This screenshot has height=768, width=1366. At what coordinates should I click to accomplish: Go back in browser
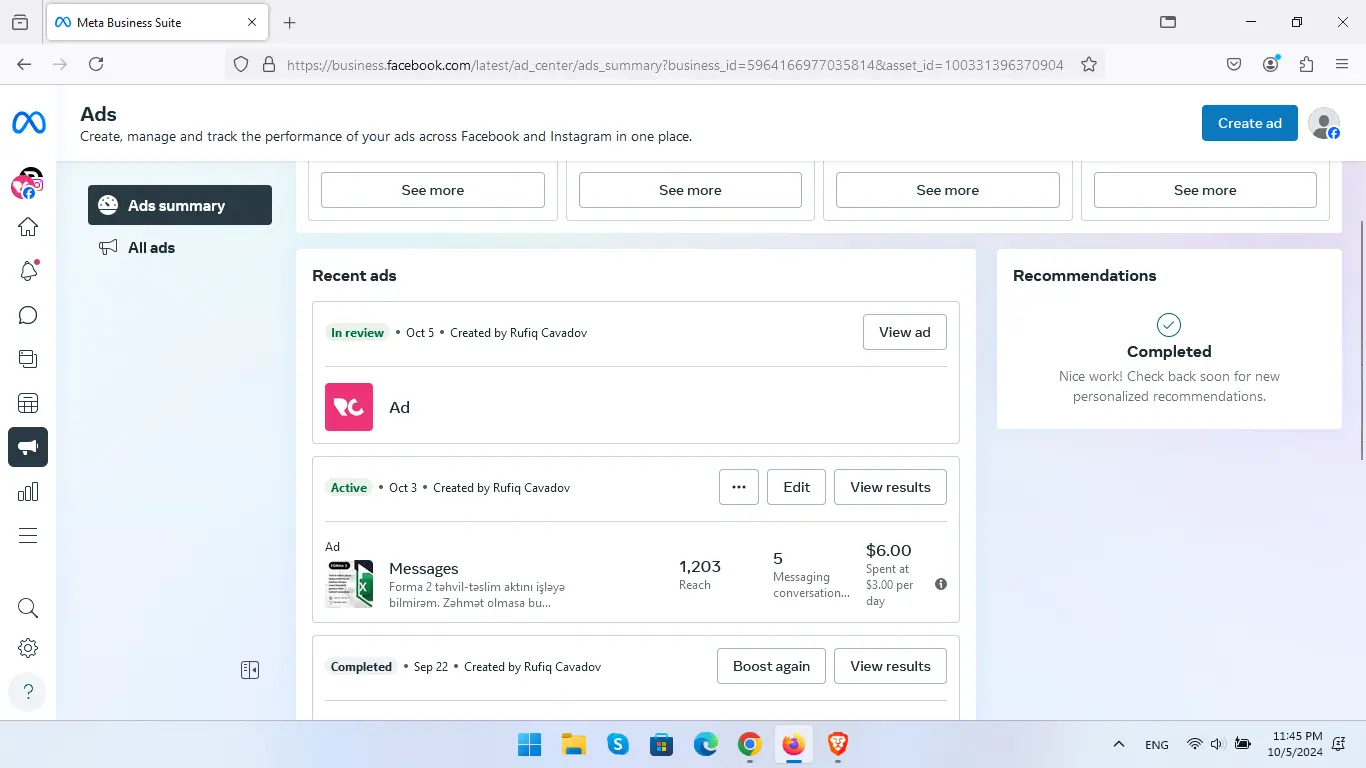(24, 64)
